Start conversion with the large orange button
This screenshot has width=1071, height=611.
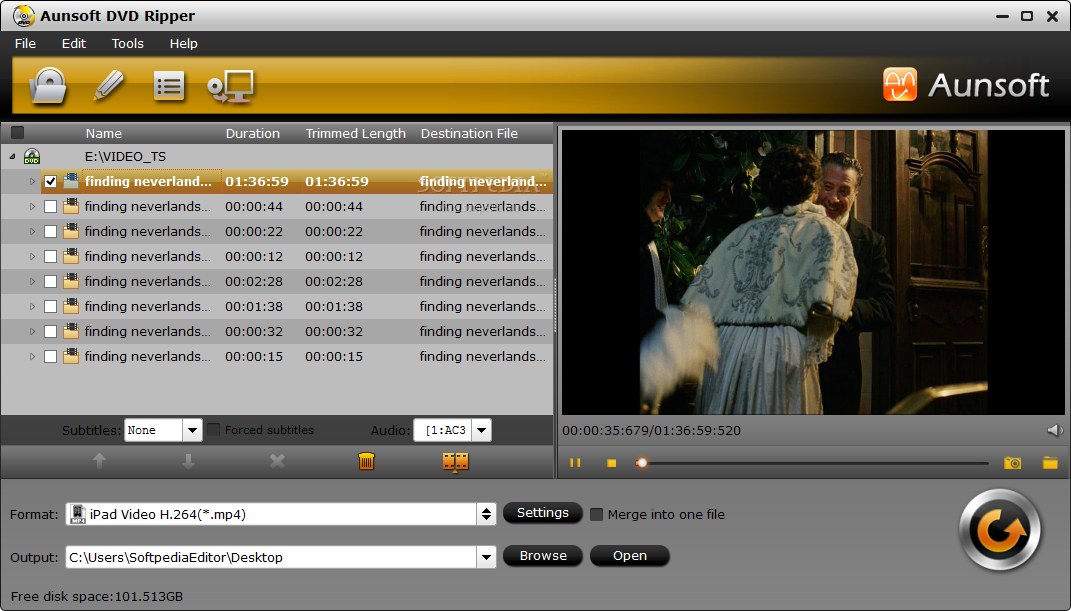point(1000,530)
